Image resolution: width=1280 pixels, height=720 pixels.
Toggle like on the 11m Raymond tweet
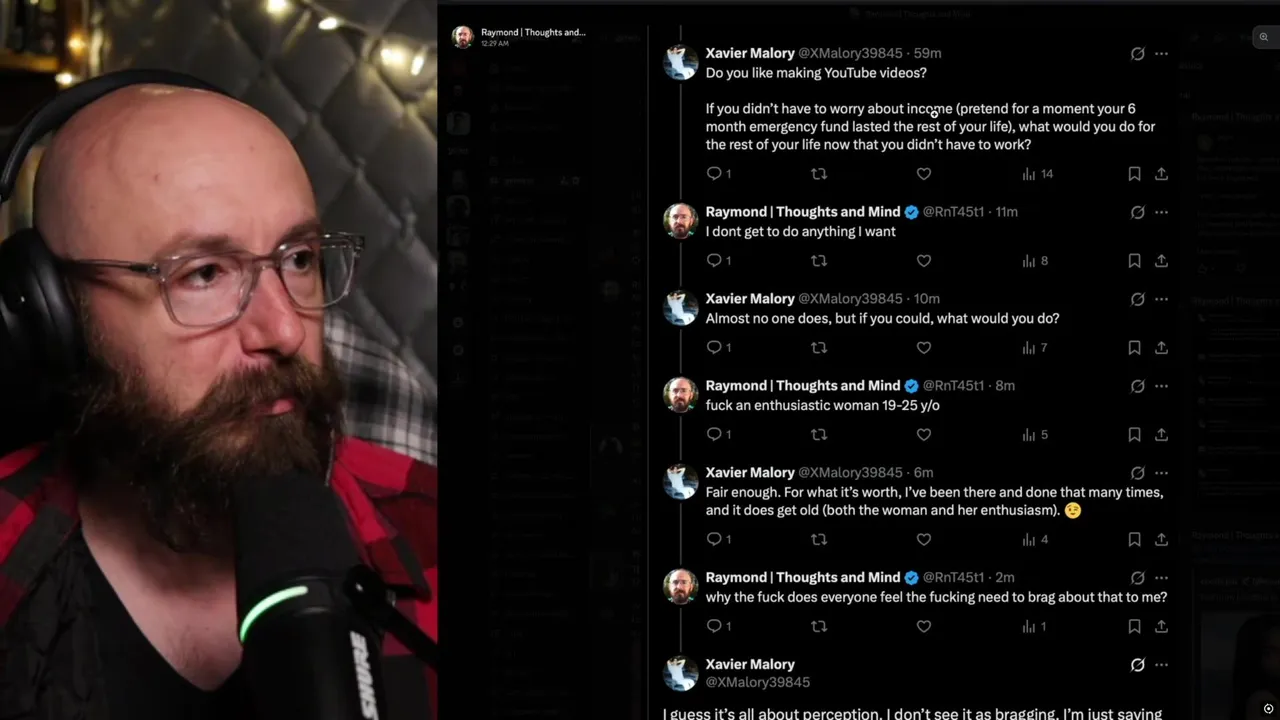[924, 261]
